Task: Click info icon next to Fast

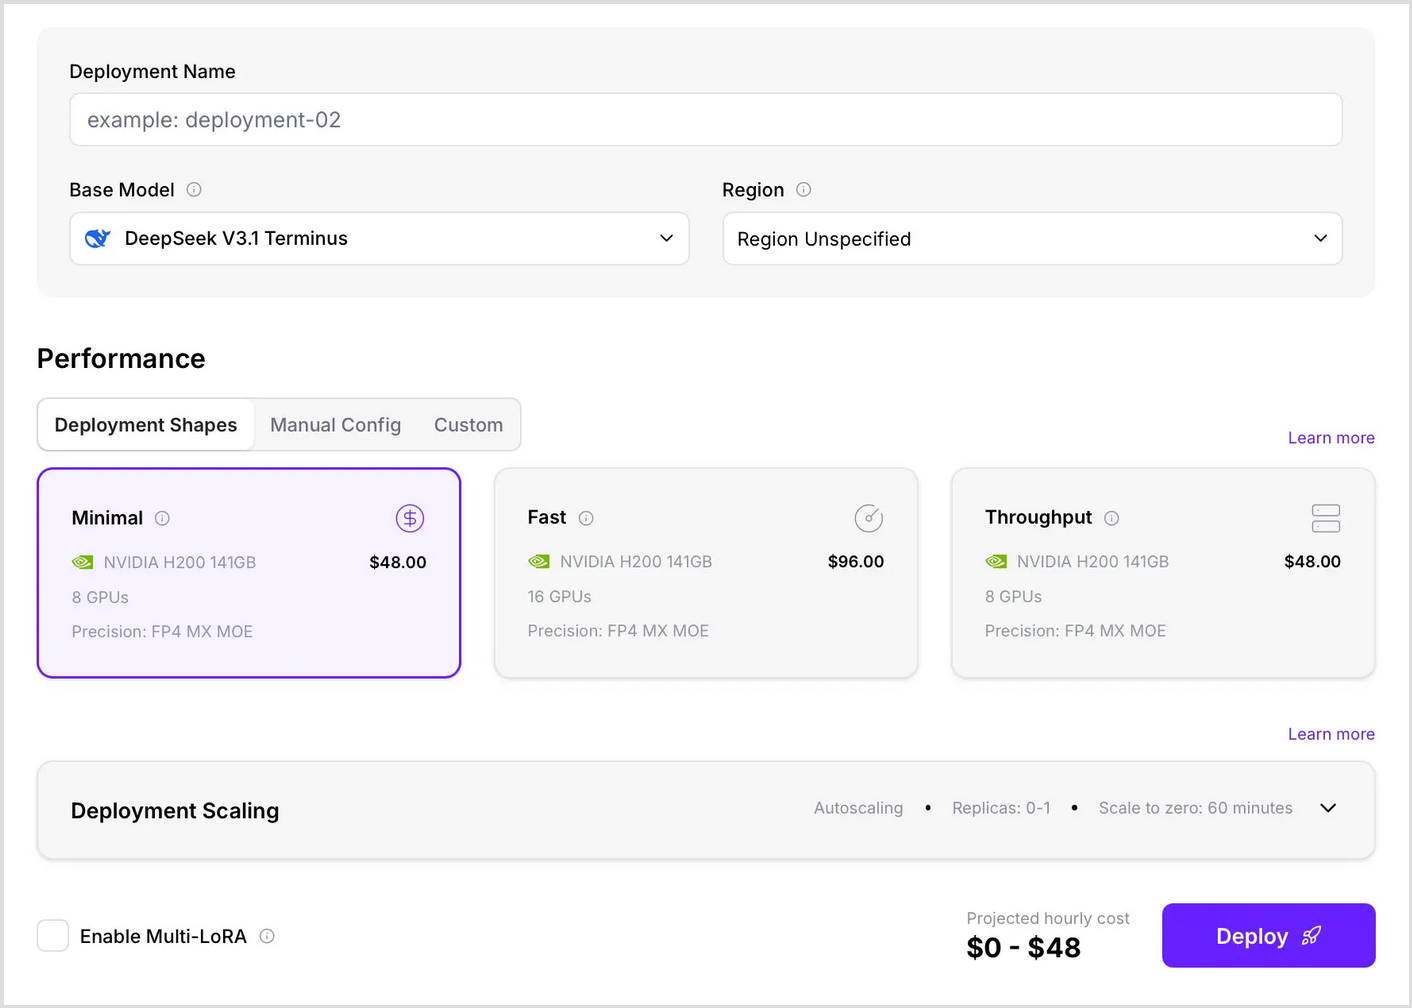Action: (586, 518)
